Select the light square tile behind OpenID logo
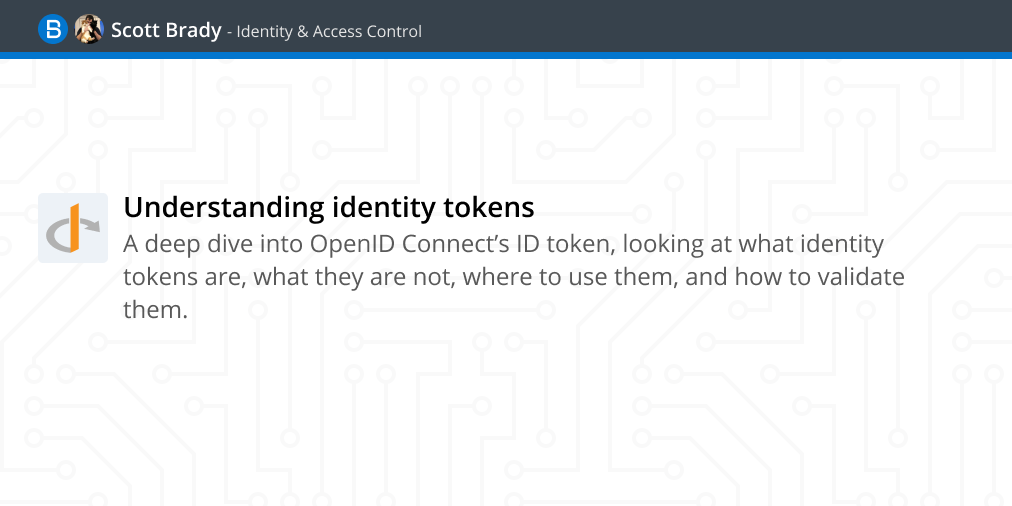The image size is (1012, 506). pos(73,228)
